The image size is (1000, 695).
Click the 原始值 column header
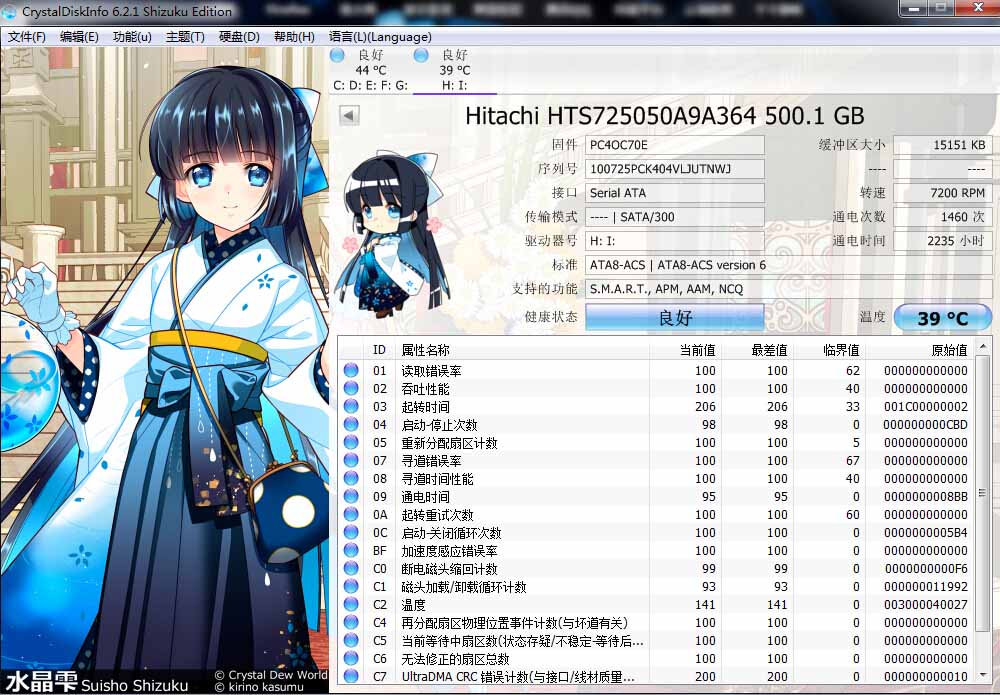point(947,350)
